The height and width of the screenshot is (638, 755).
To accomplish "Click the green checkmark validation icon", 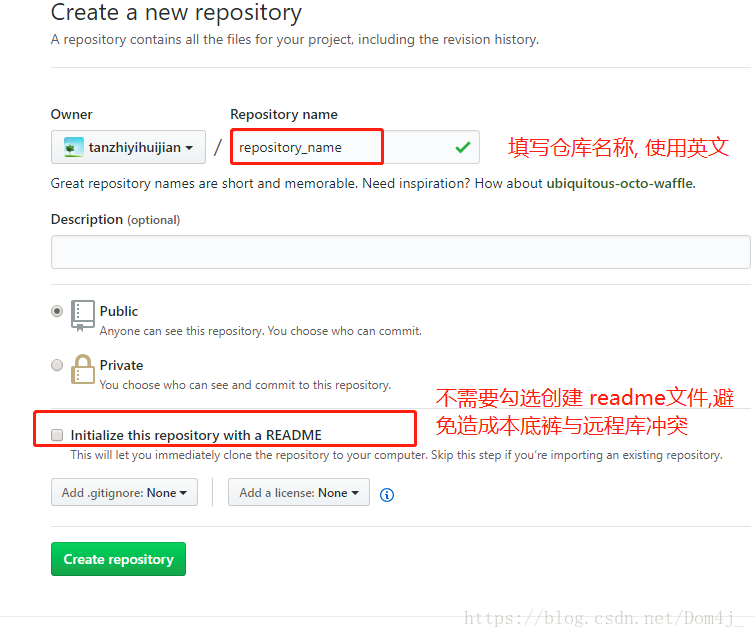I will click(x=463, y=147).
